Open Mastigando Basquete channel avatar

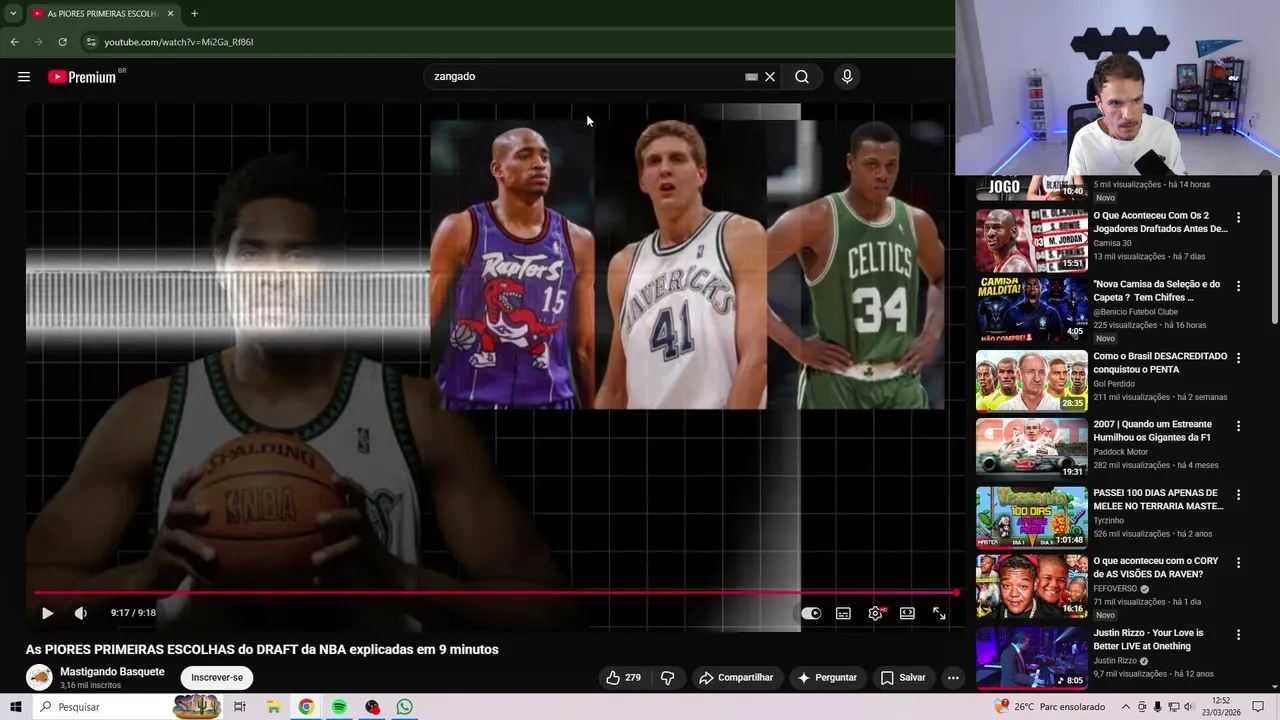tap(39, 677)
